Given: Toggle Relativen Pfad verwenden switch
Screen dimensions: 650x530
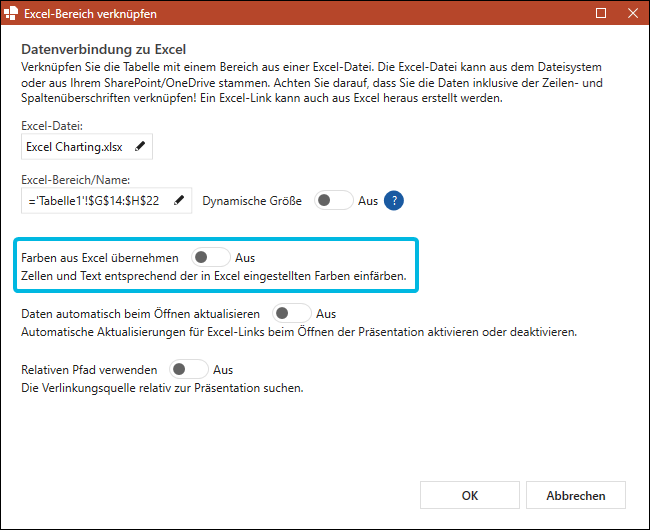Looking at the screenshot, I should (189, 369).
